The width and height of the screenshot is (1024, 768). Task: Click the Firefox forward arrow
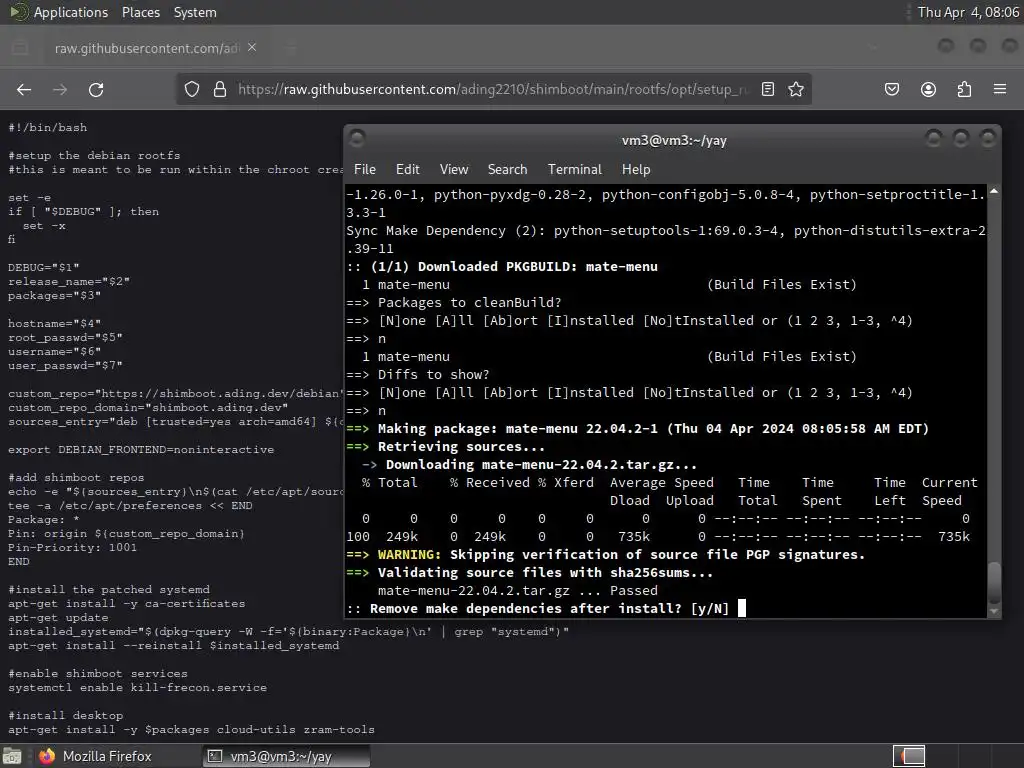pos(60,89)
